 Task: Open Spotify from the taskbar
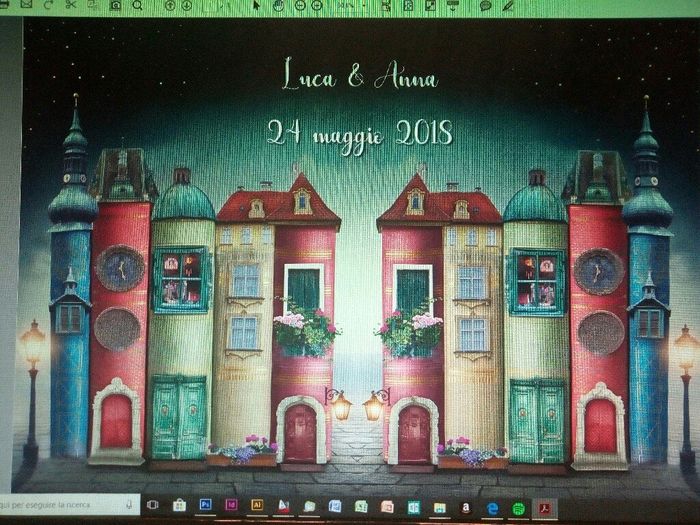[518, 507]
